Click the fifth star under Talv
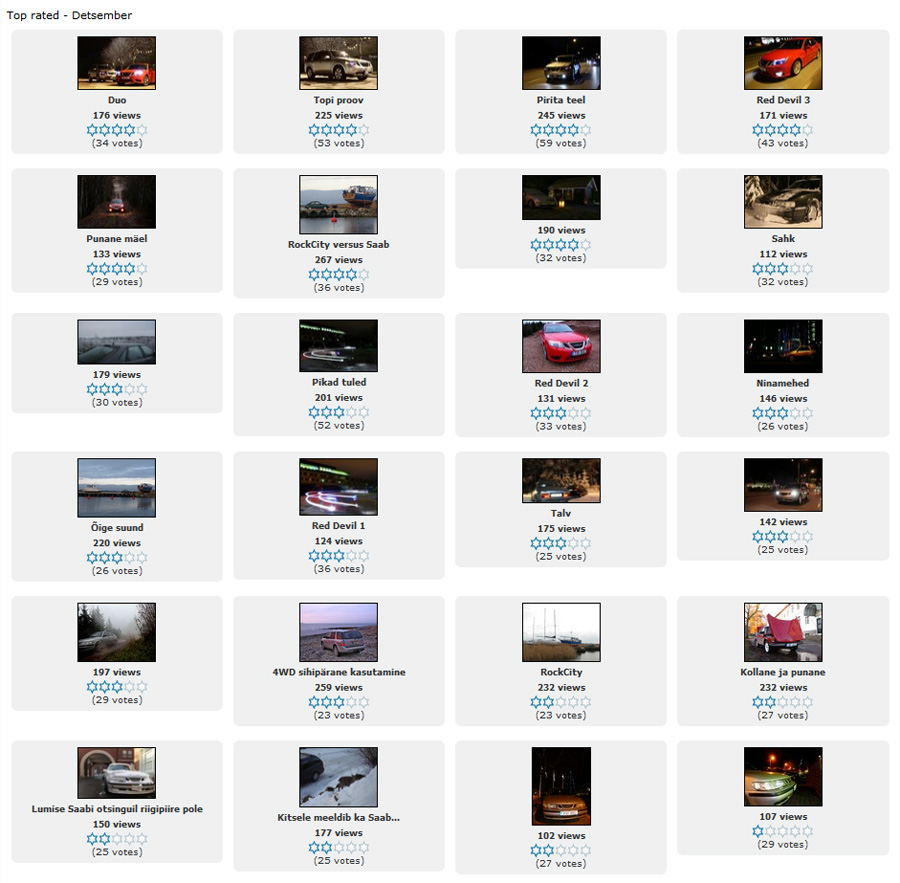900x883 pixels. point(585,543)
